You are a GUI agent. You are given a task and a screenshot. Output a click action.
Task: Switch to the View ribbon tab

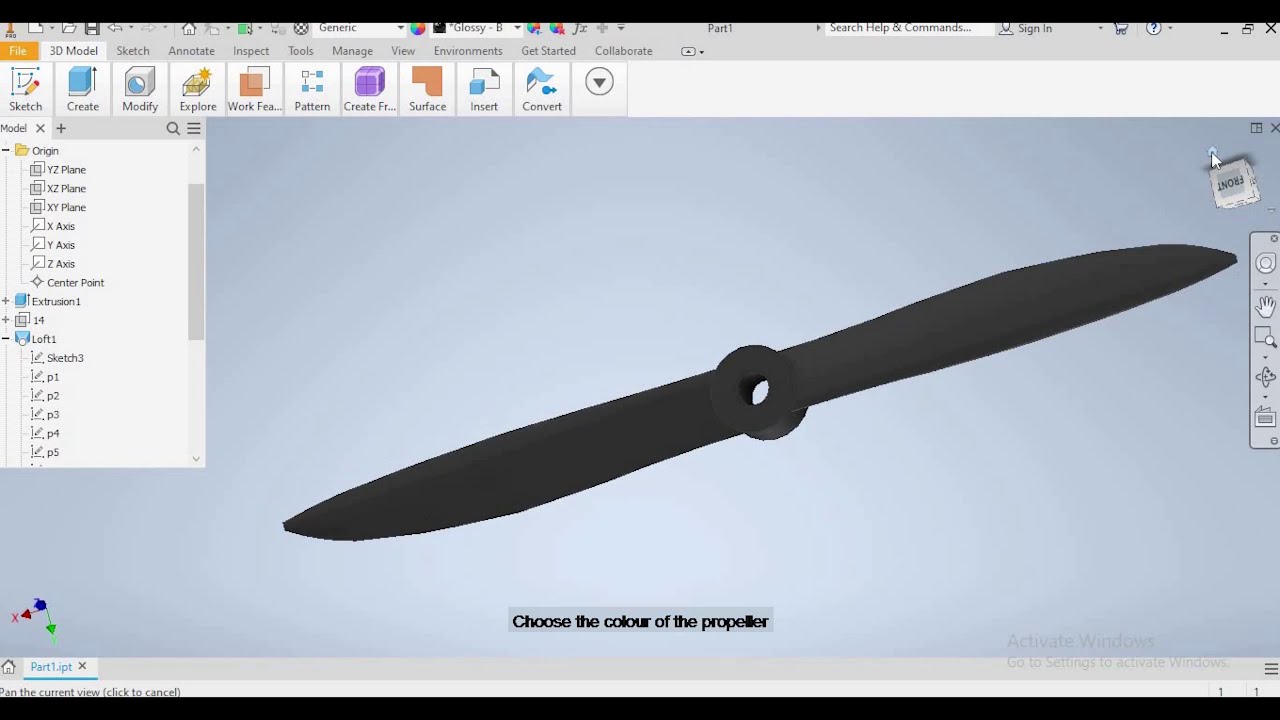click(x=403, y=51)
